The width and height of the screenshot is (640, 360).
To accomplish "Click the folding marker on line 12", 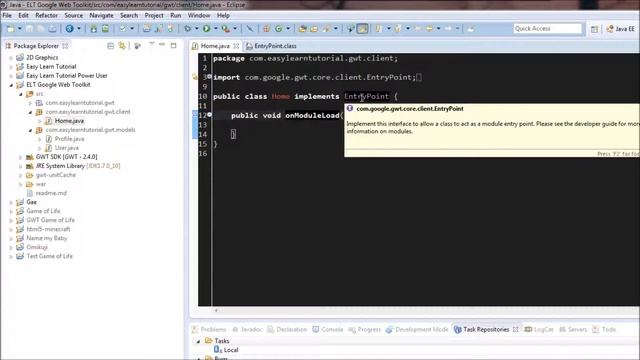I will click(x=209, y=115).
